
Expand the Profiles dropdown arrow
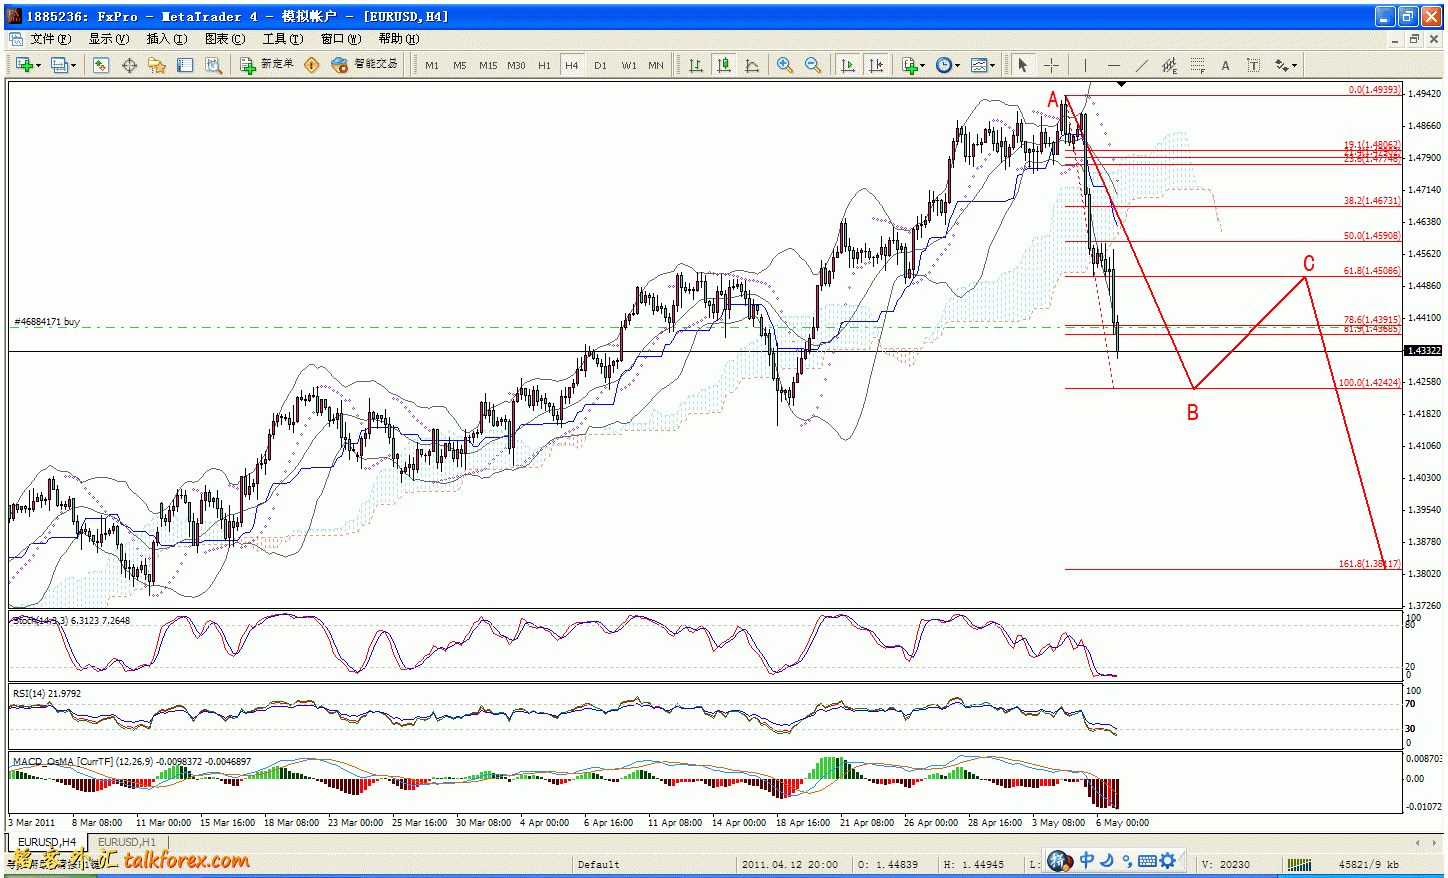73,66
